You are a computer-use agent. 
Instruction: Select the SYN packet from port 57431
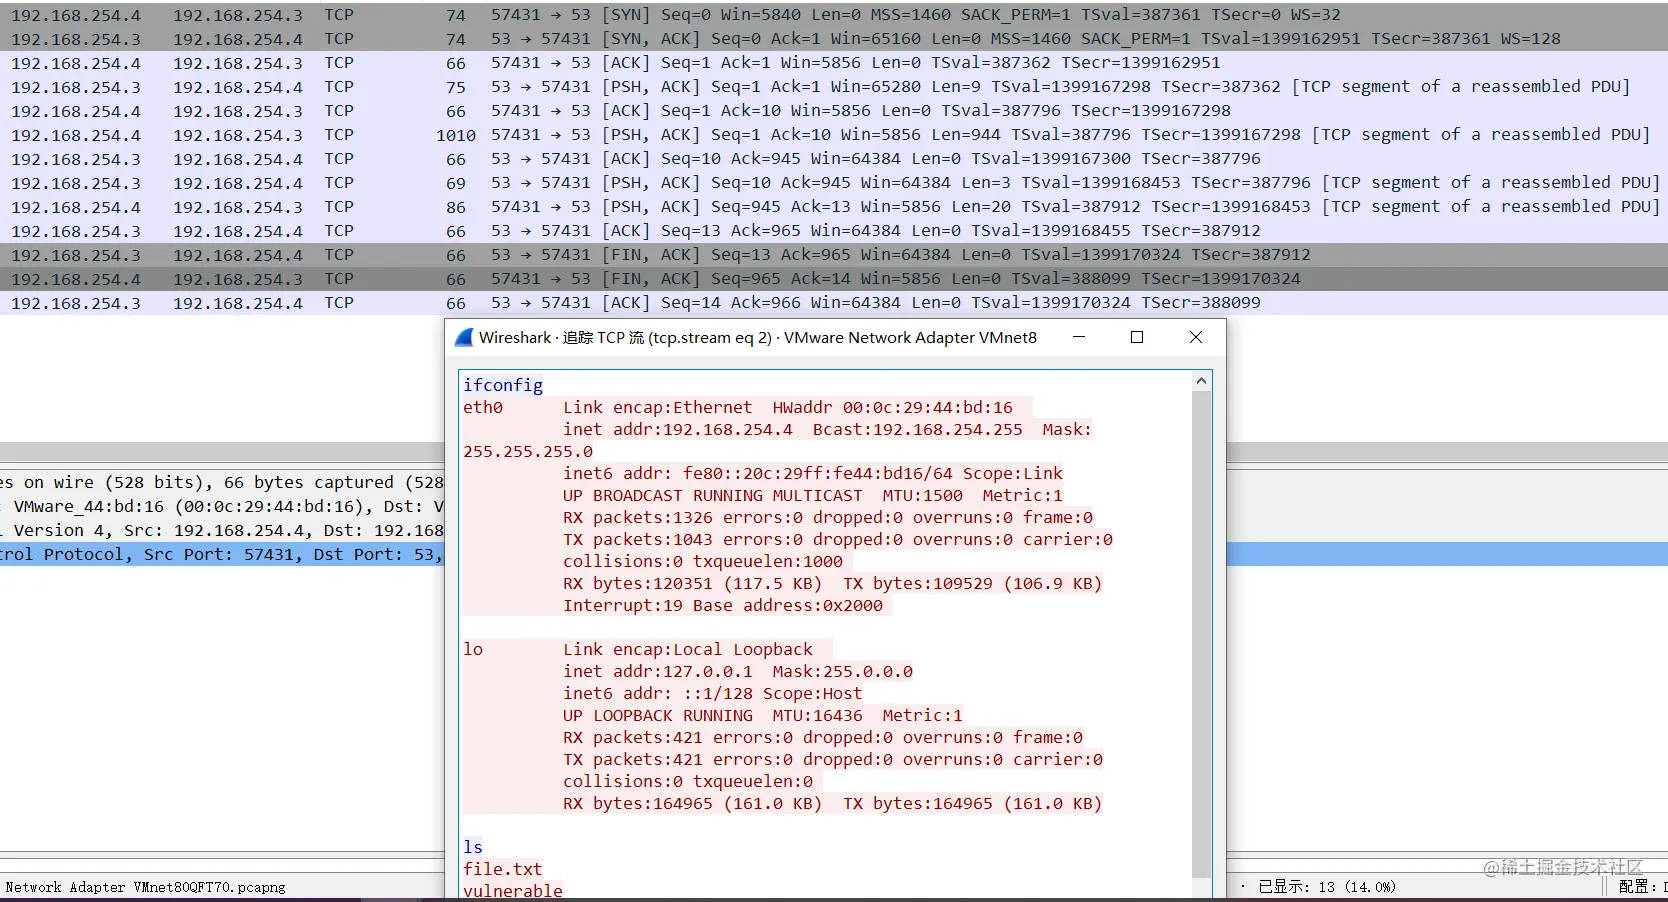click(834, 15)
